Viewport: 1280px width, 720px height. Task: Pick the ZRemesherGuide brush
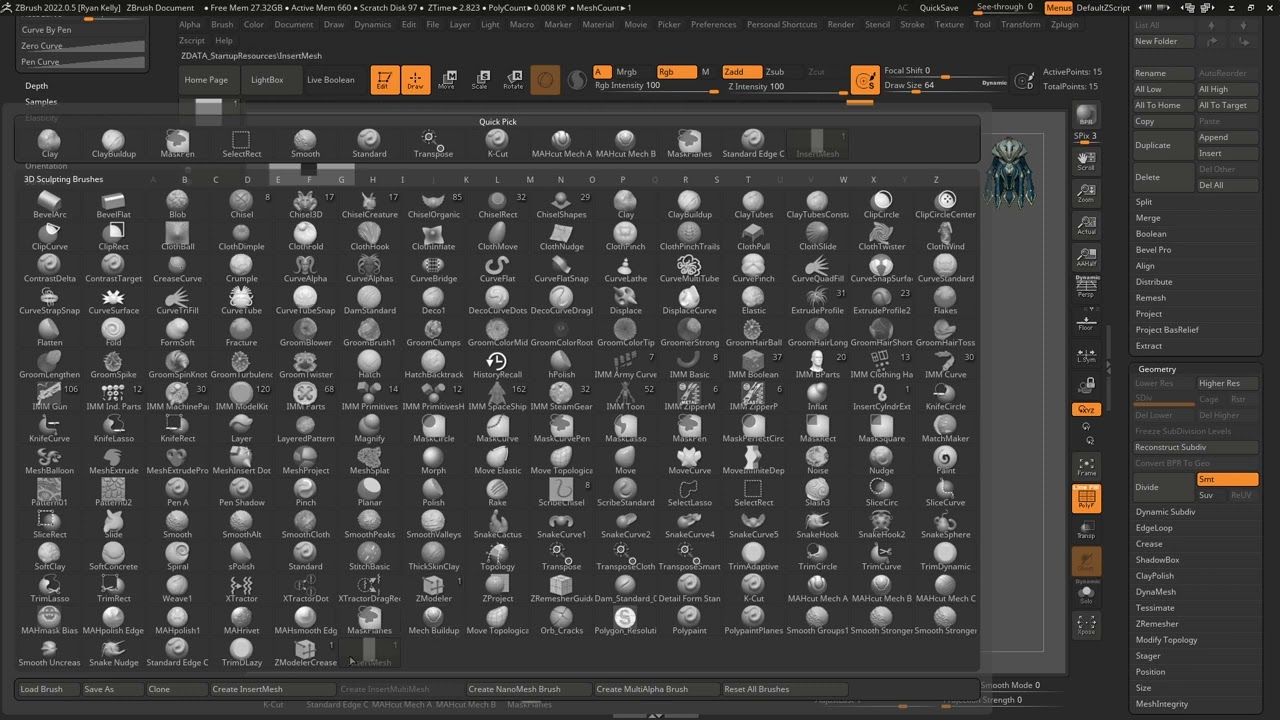pos(561,588)
